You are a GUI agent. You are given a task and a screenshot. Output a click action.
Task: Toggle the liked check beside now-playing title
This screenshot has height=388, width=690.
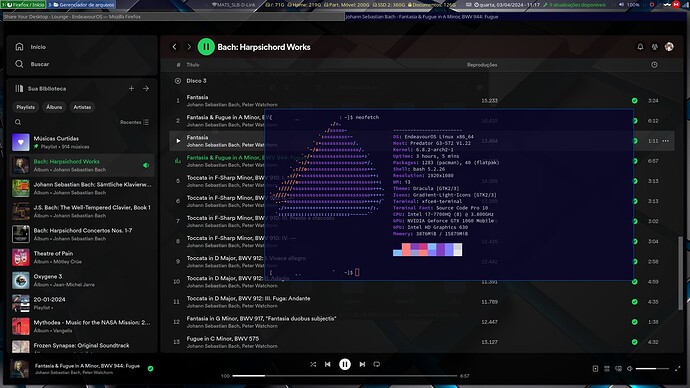(150, 369)
